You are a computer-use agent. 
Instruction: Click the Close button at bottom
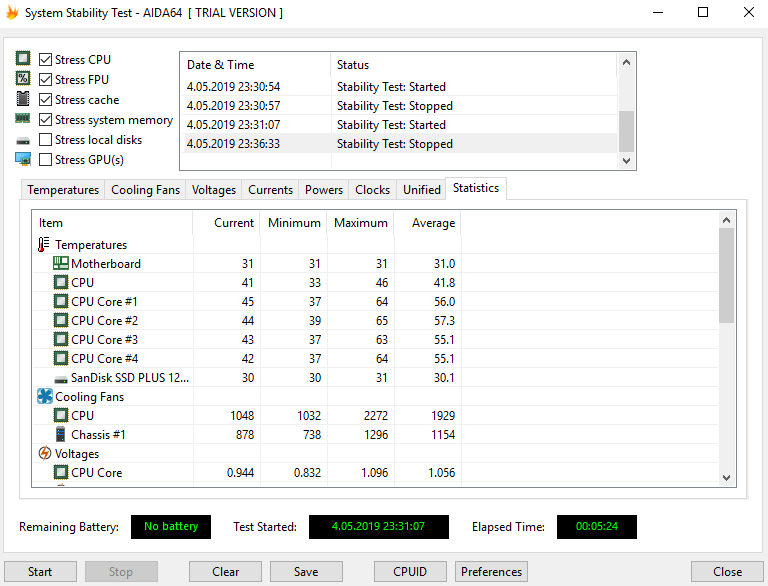tap(727, 572)
